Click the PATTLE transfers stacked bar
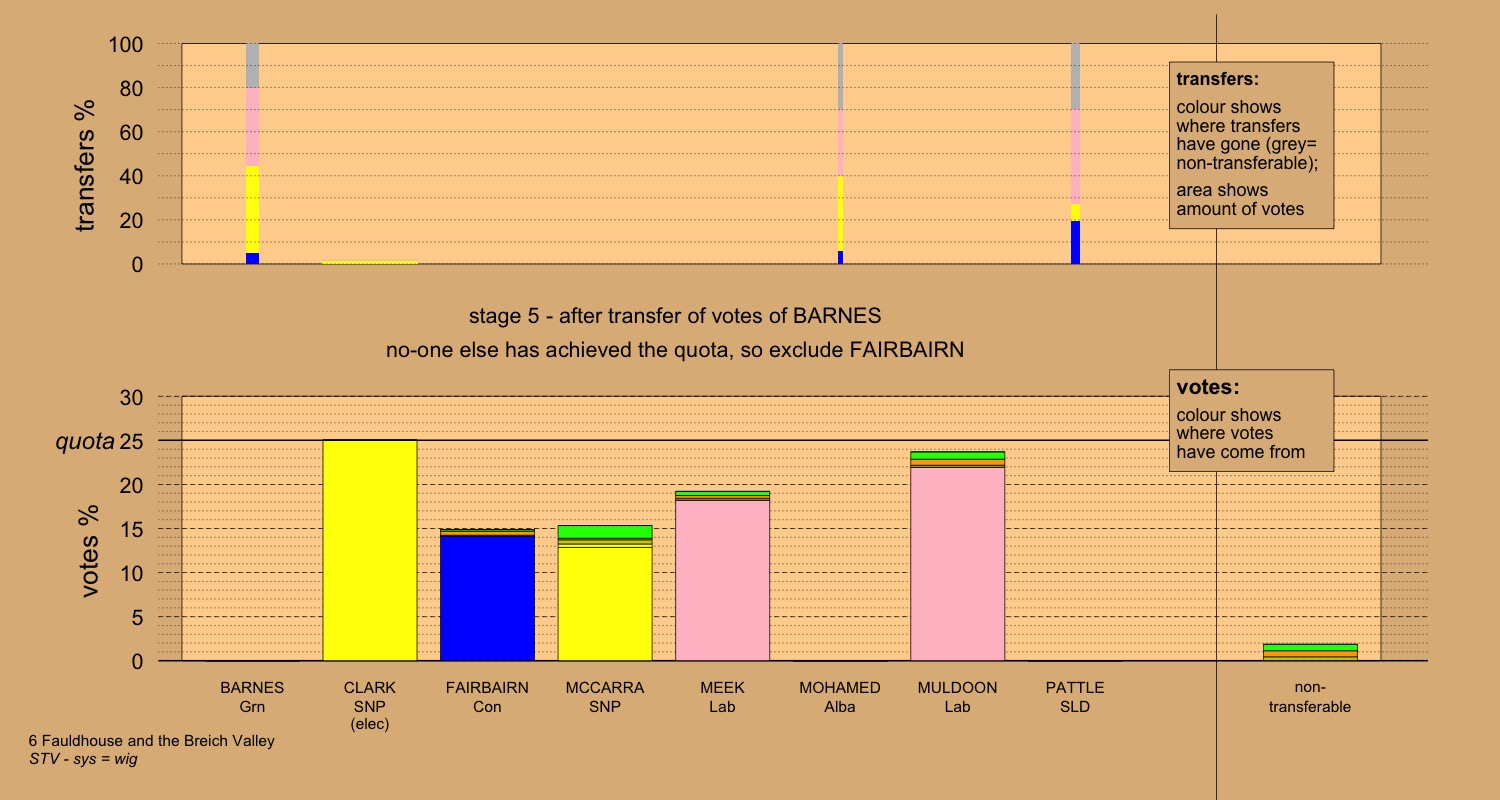The height and width of the screenshot is (800, 1500). 1075,154
